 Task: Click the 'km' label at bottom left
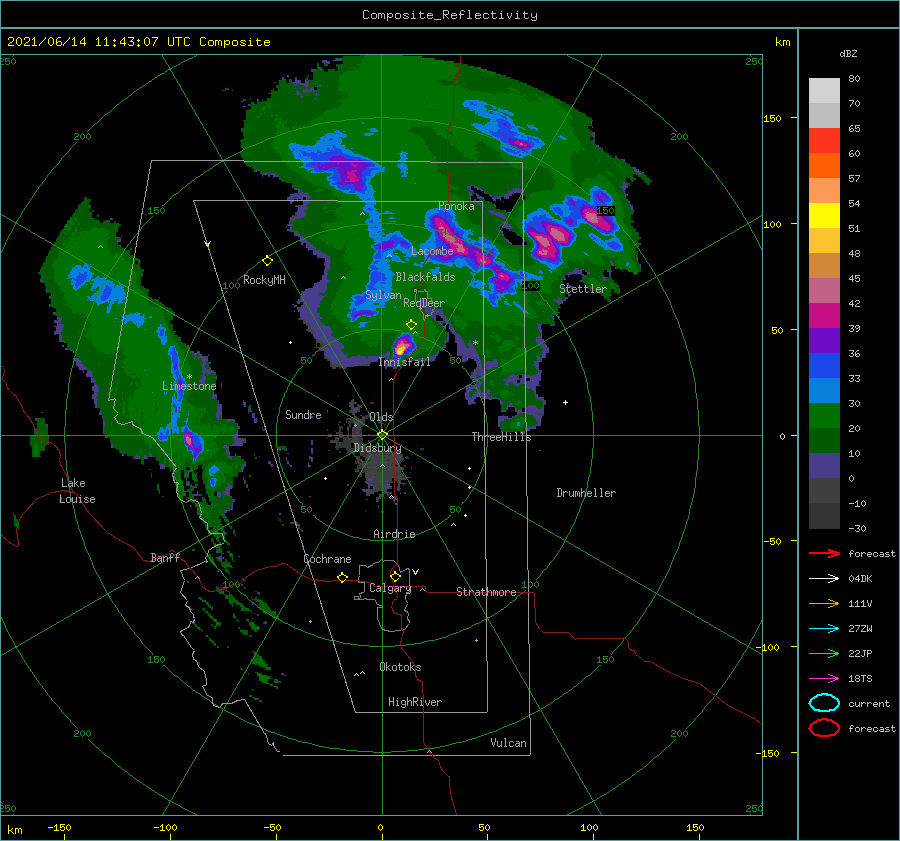pyautogui.click(x=15, y=830)
